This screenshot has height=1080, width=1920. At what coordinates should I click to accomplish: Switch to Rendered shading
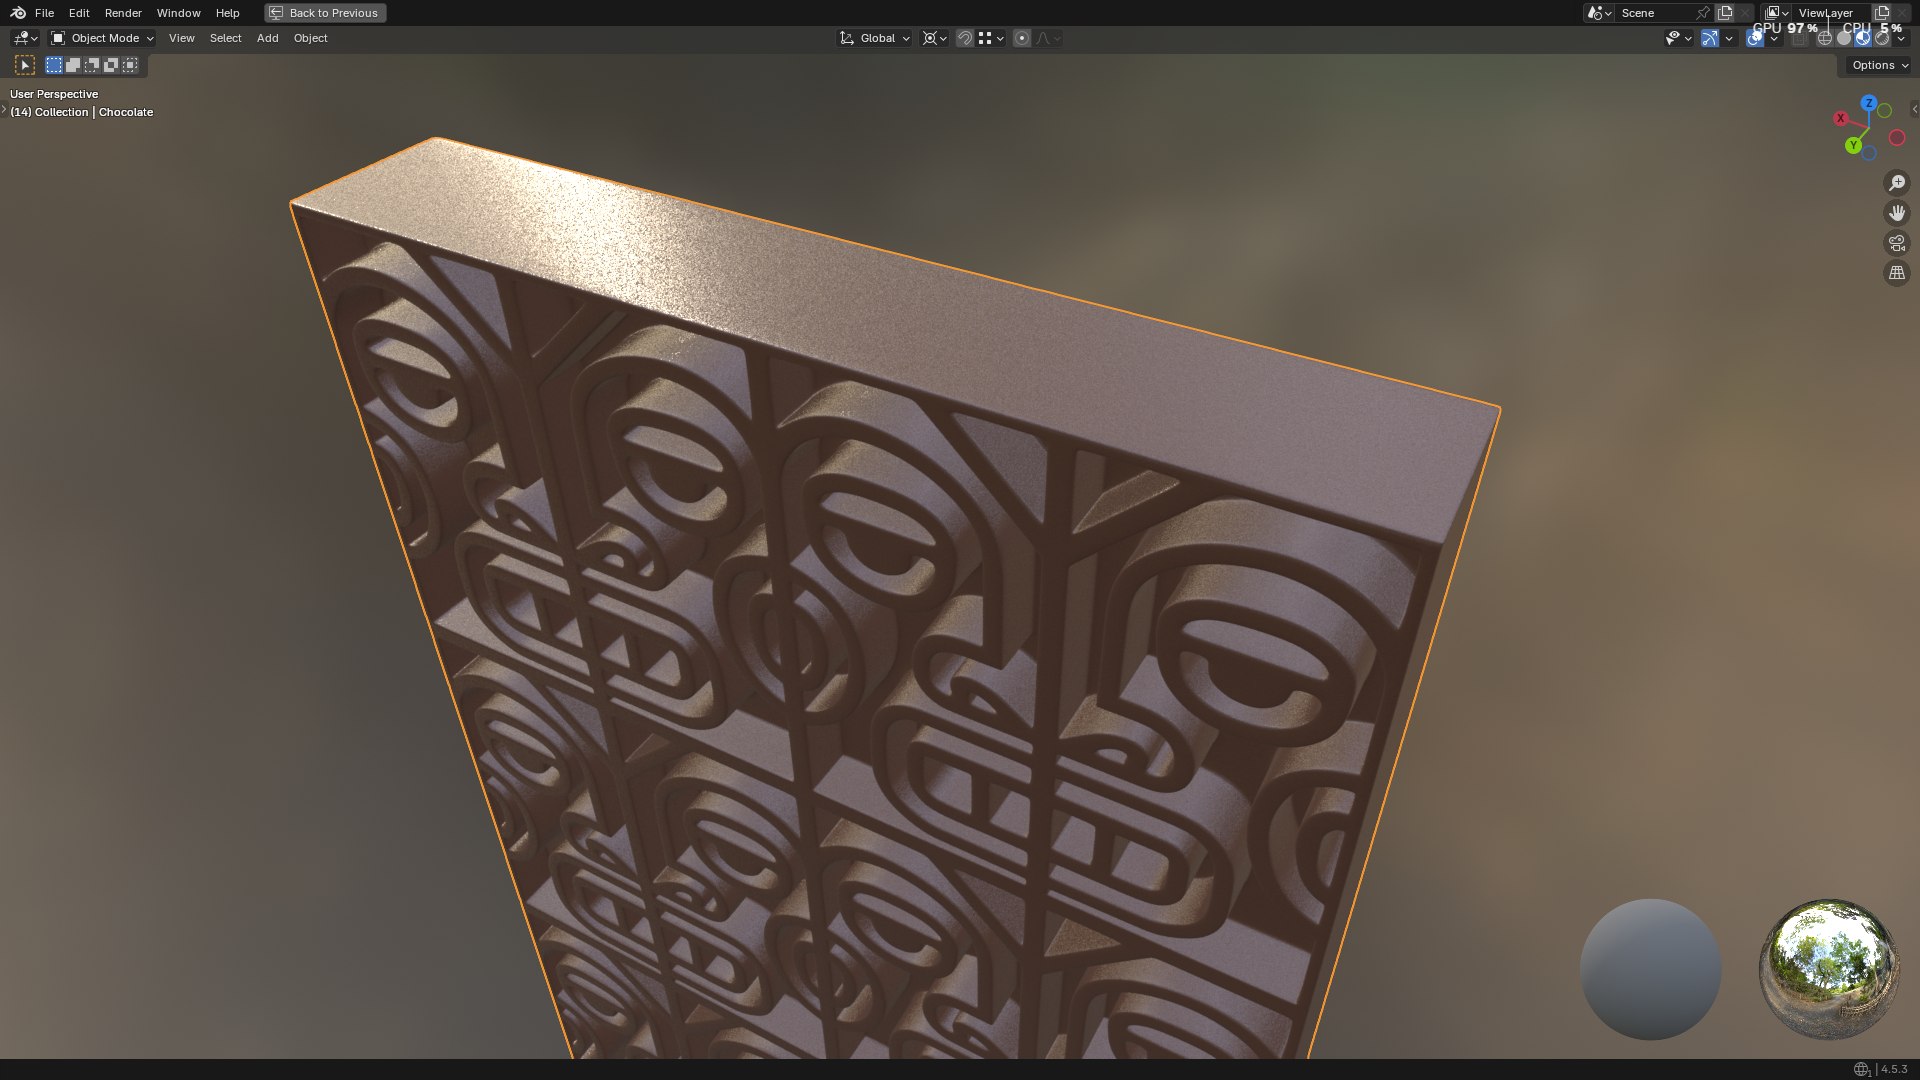(1882, 38)
